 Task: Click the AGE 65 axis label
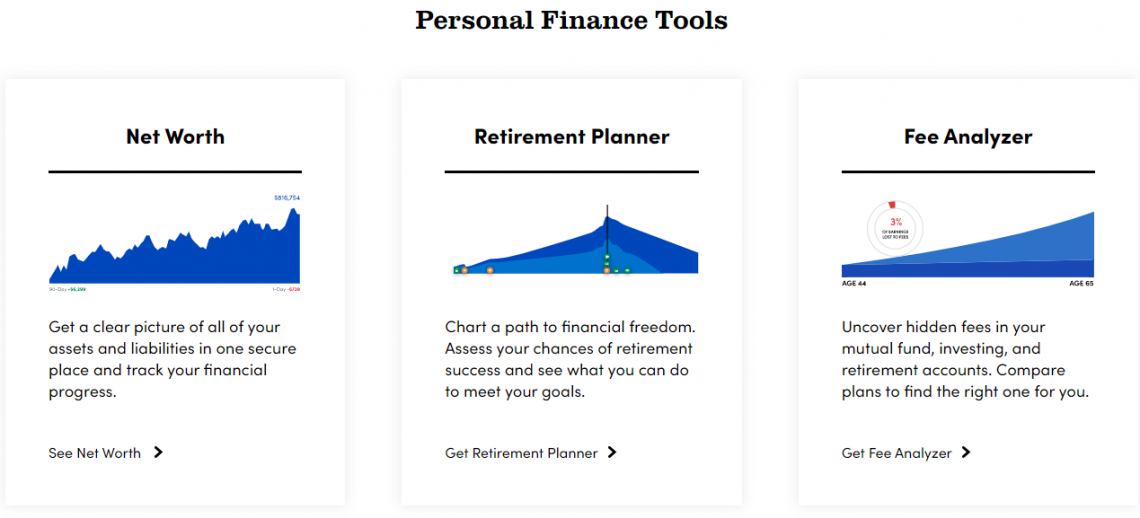pos(1081,283)
